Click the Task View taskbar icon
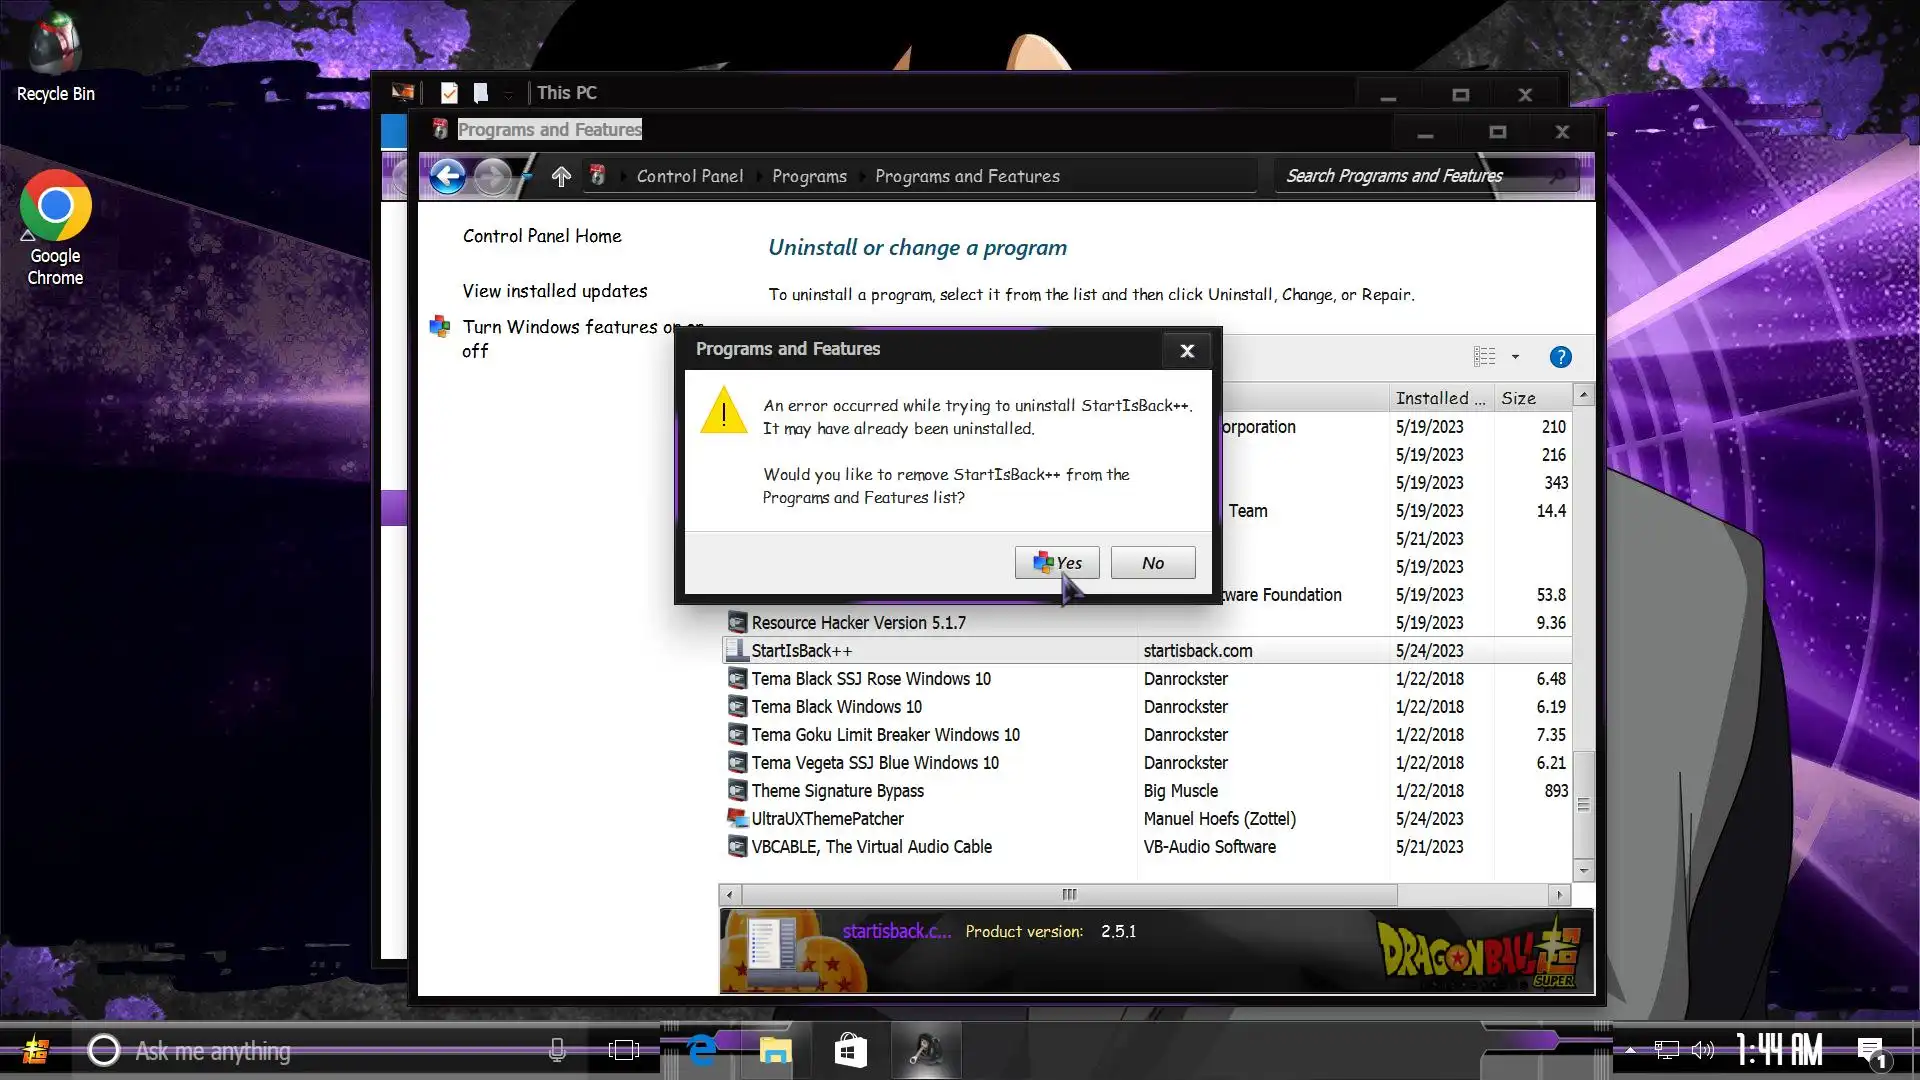 [x=623, y=1051]
